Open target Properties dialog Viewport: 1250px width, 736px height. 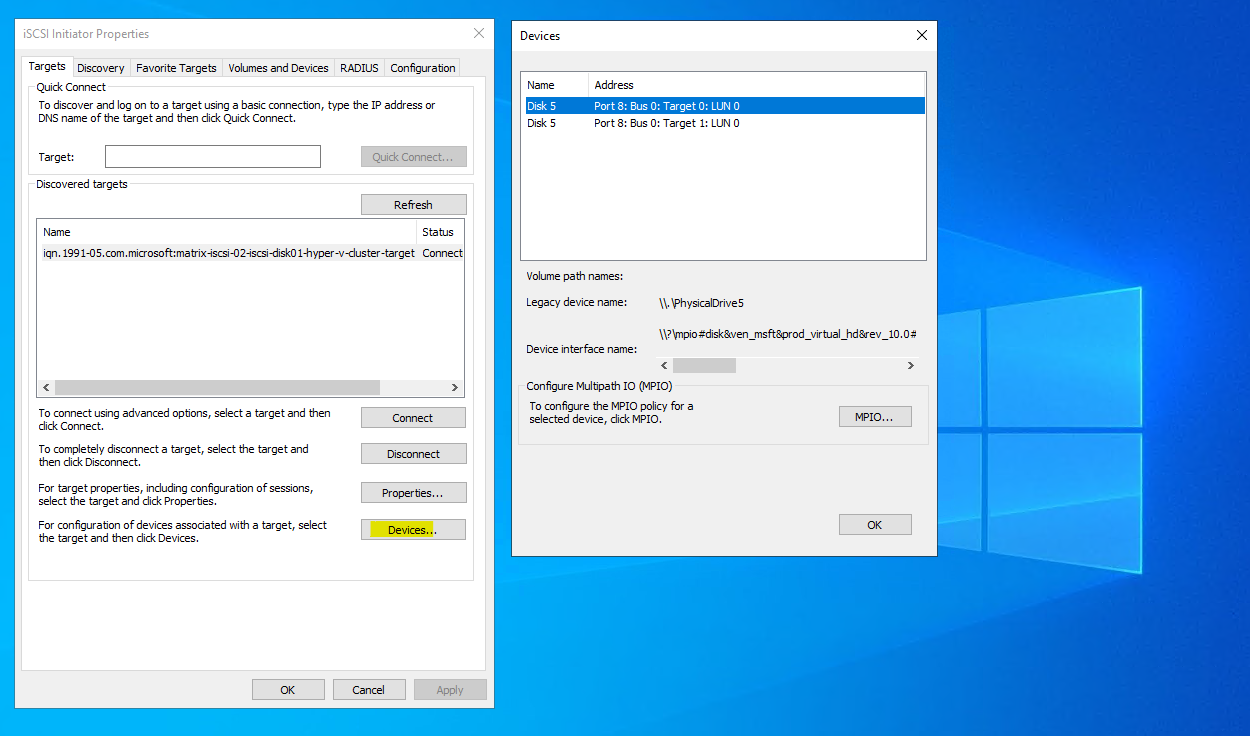coord(413,493)
